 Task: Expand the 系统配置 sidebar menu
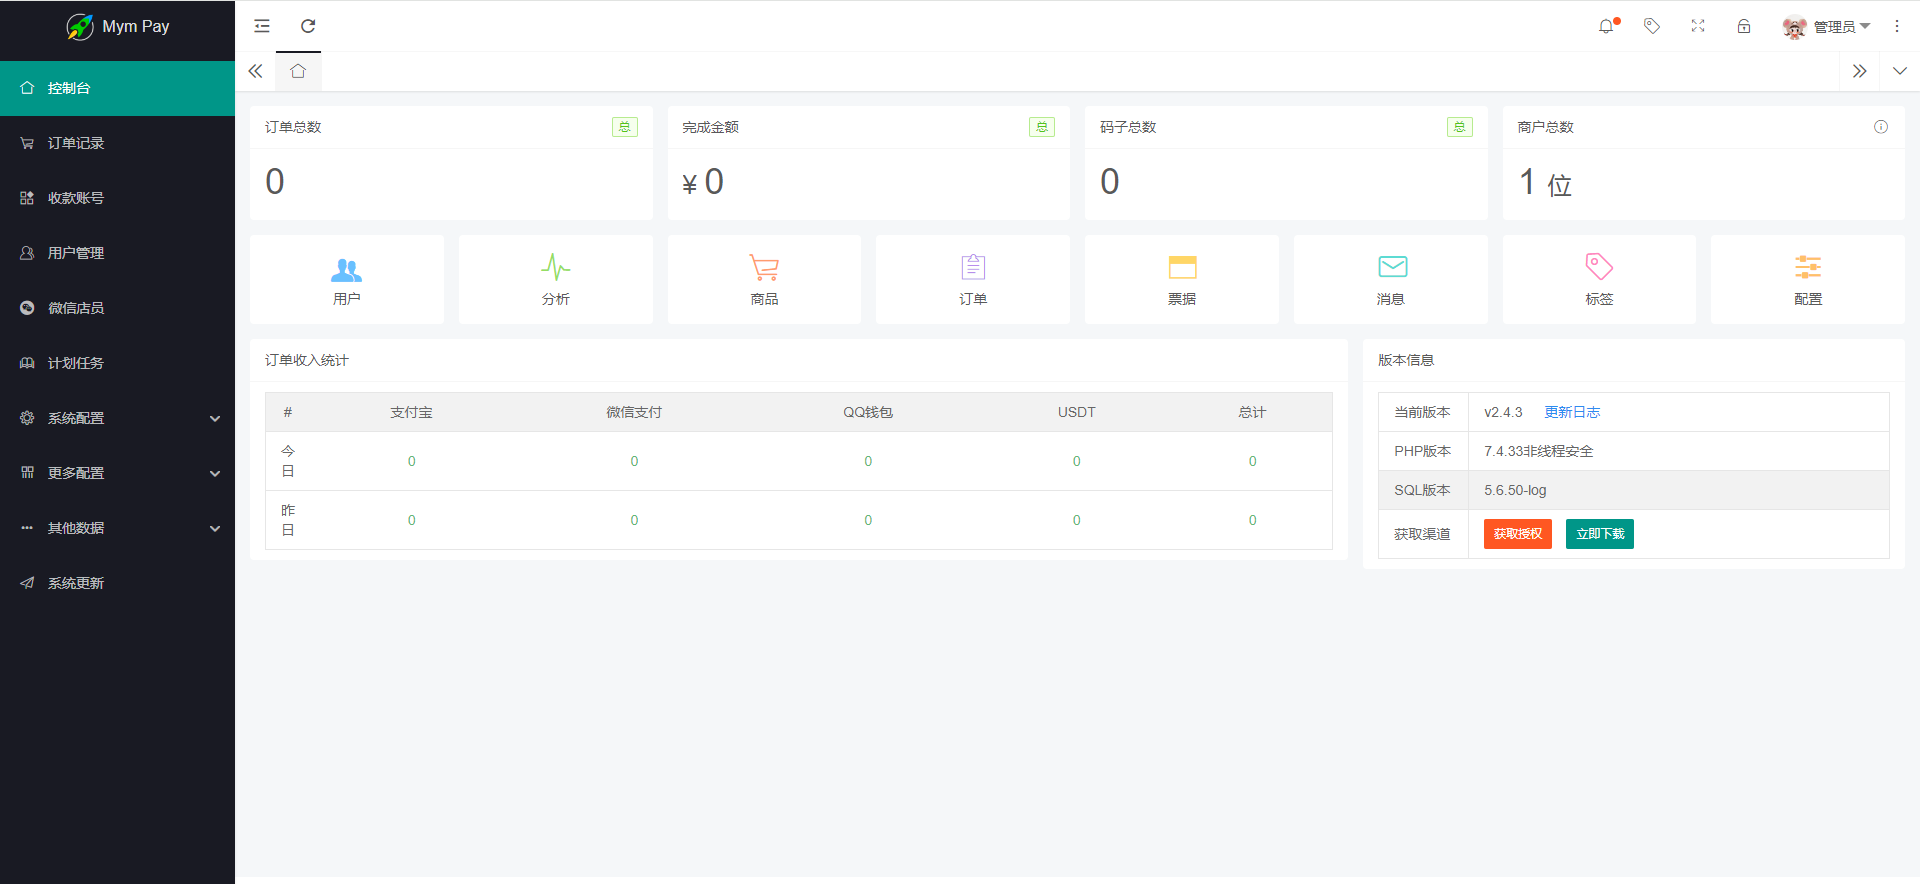click(x=117, y=418)
